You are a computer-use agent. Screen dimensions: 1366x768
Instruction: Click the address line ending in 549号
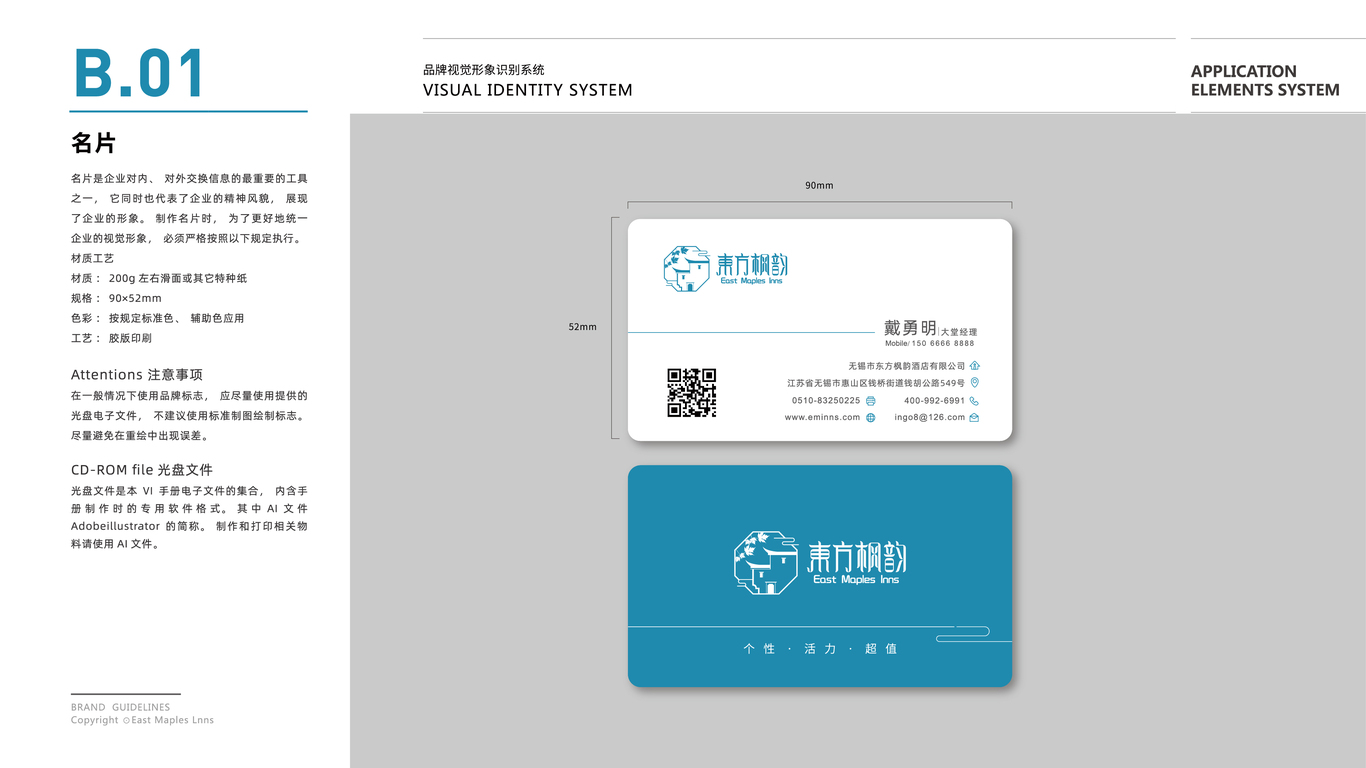pyautogui.click(x=876, y=383)
